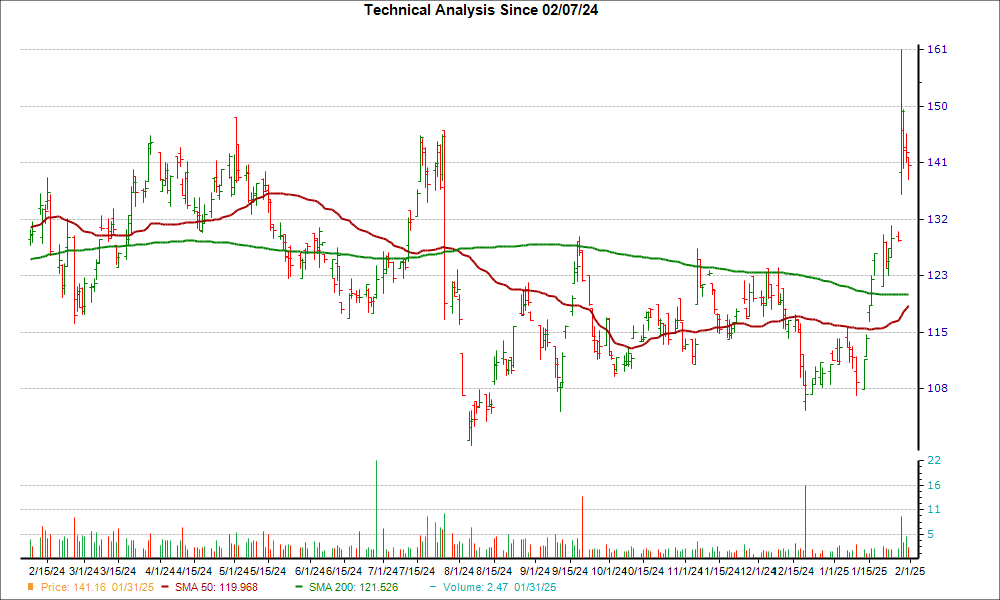Click the 2/1/25 date axis label
This screenshot has width=1000, height=600.
[909, 571]
